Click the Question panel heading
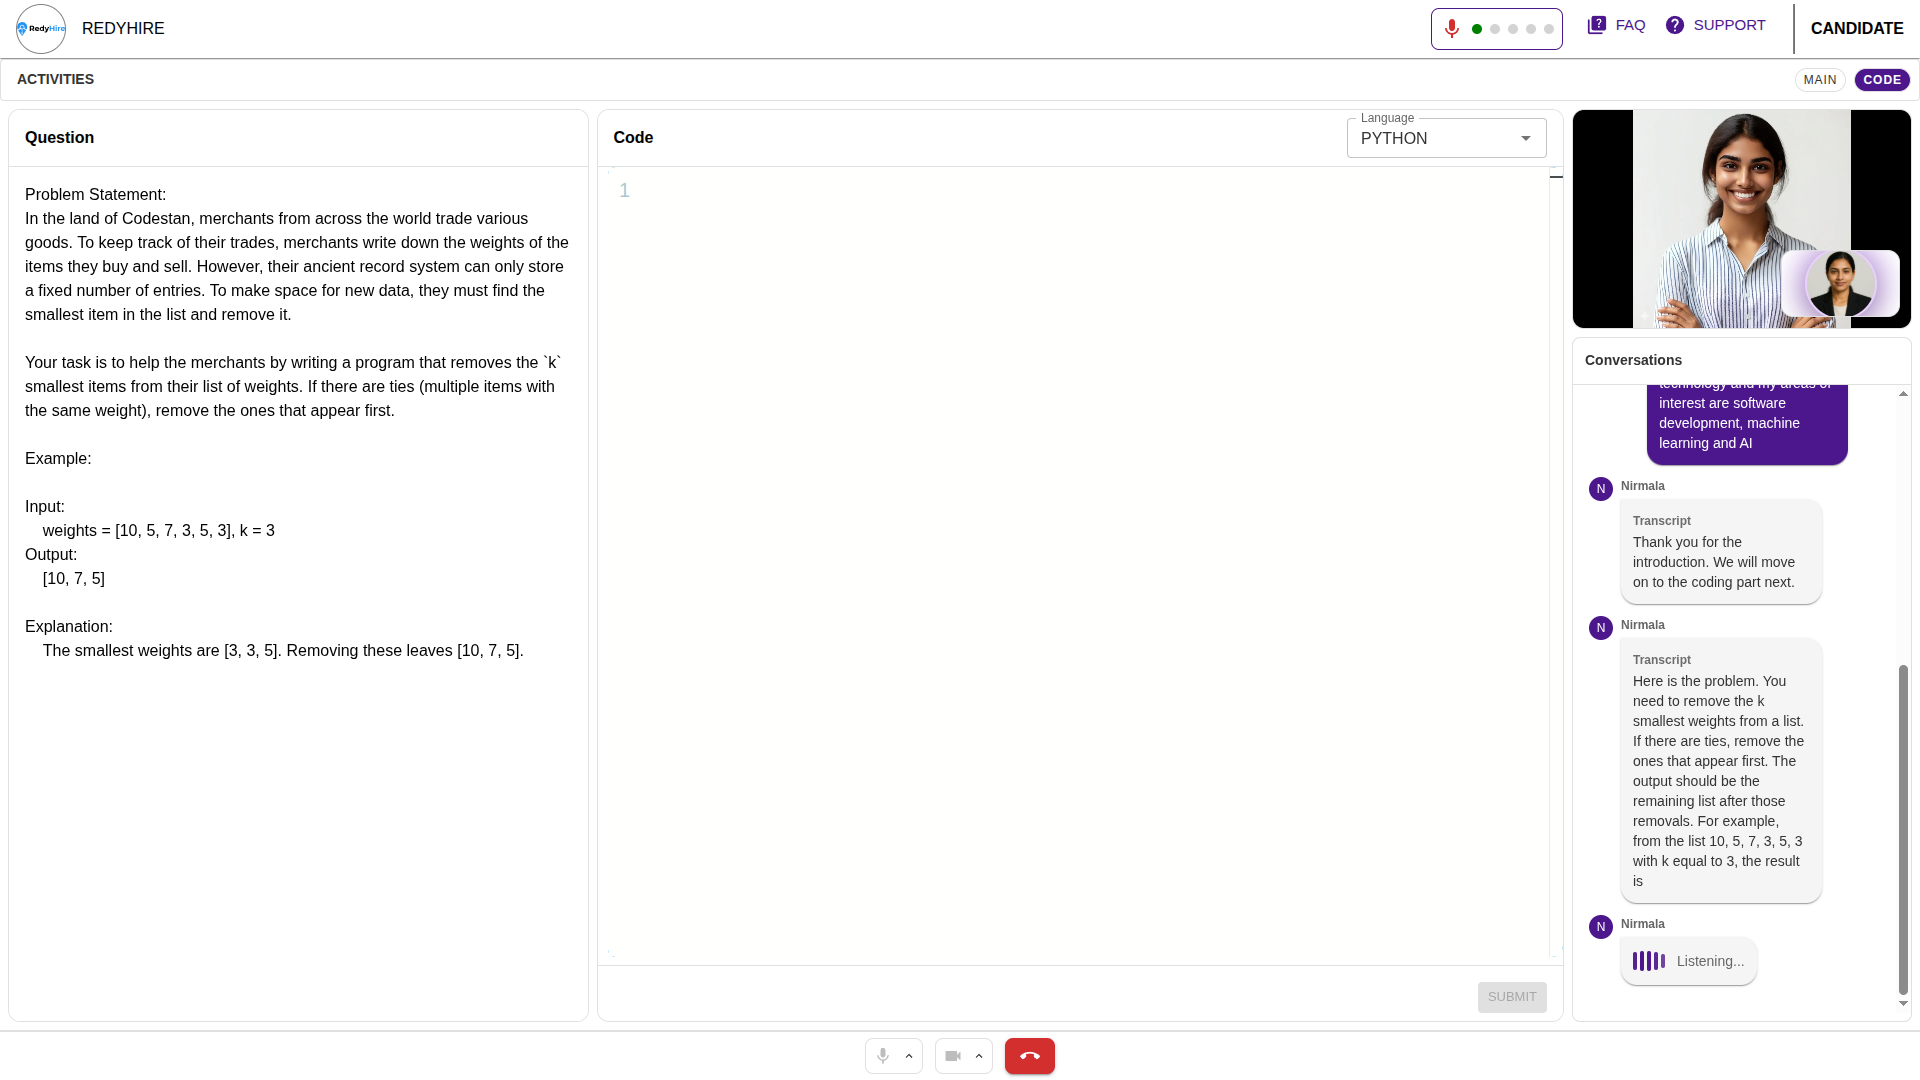The image size is (1920, 1080). [59, 138]
